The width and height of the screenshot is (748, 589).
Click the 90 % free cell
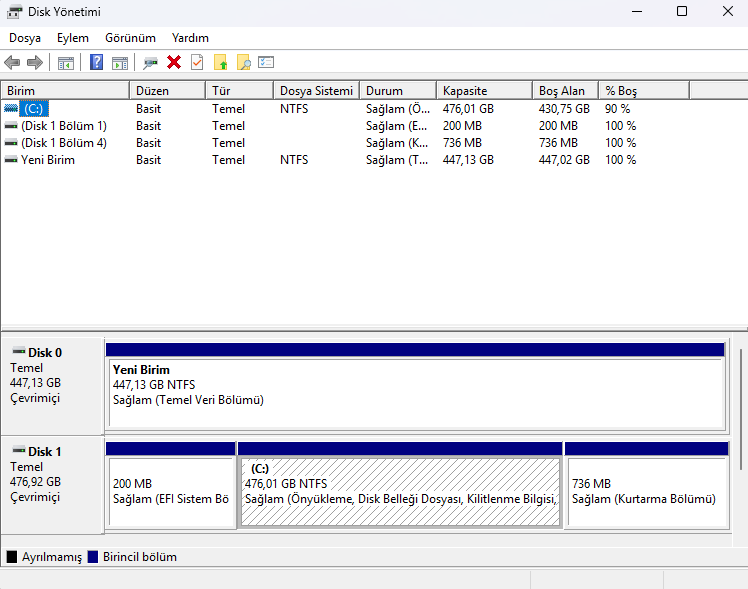click(617, 109)
